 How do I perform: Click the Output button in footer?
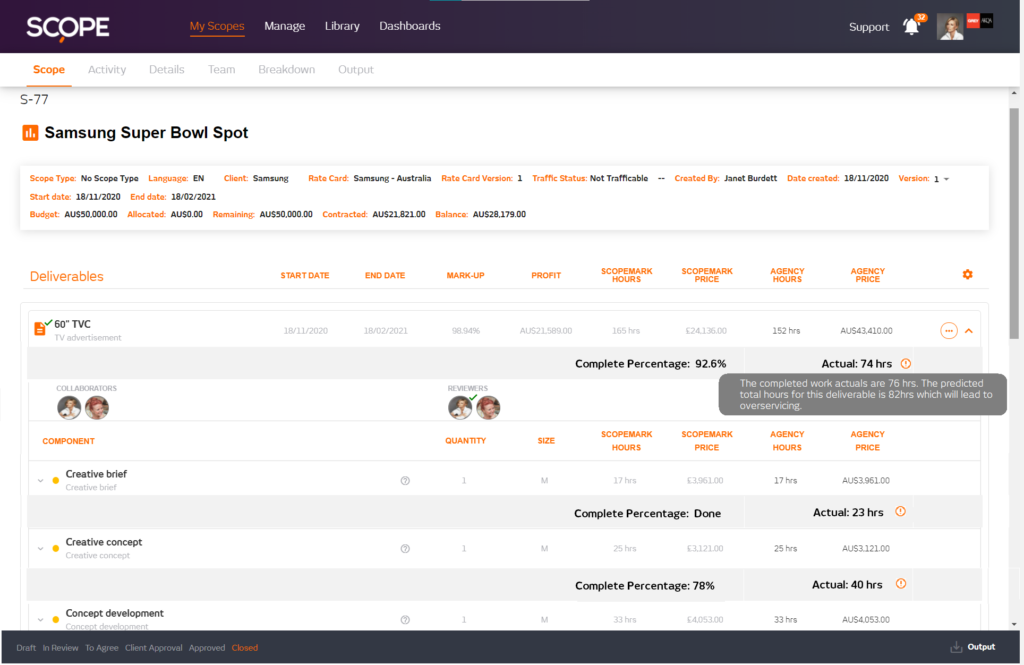pyautogui.click(x=981, y=647)
